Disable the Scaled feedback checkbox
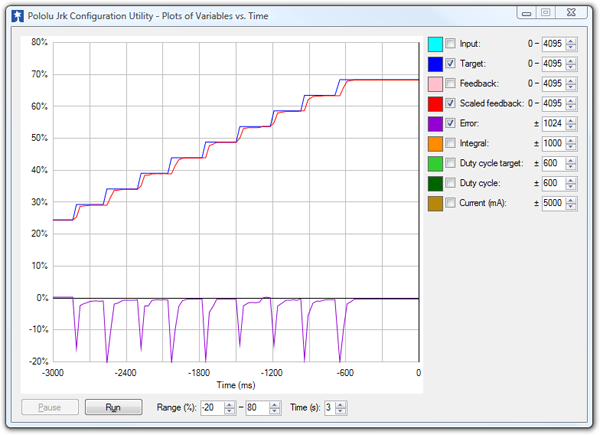 [x=450, y=104]
